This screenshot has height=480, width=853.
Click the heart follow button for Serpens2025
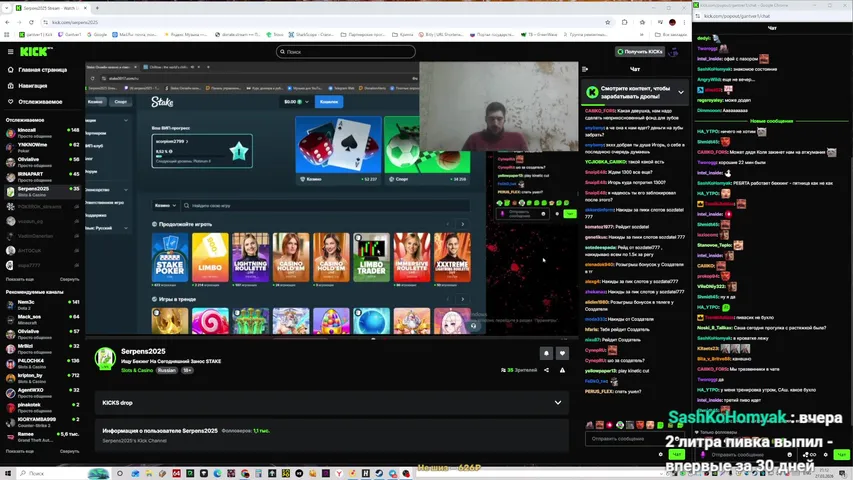click(x=562, y=353)
